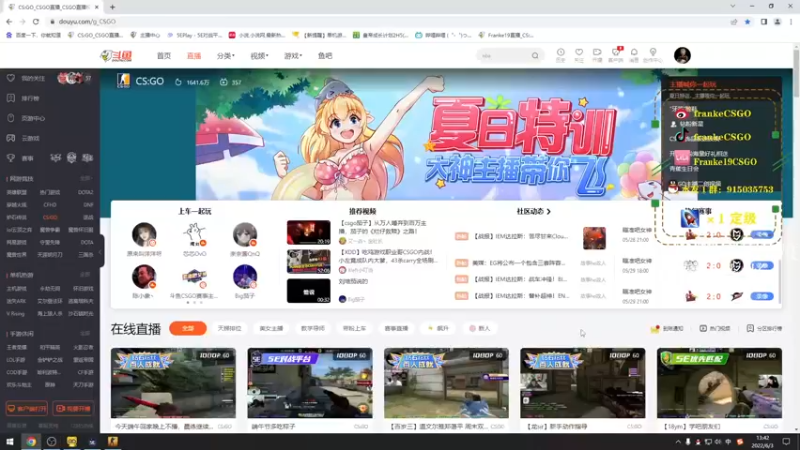Collapse the left sidebar with arrow handle
Image resolution: width=800 pixels, height=450 pixels.
pyautogui.click(x=101, y=251)
